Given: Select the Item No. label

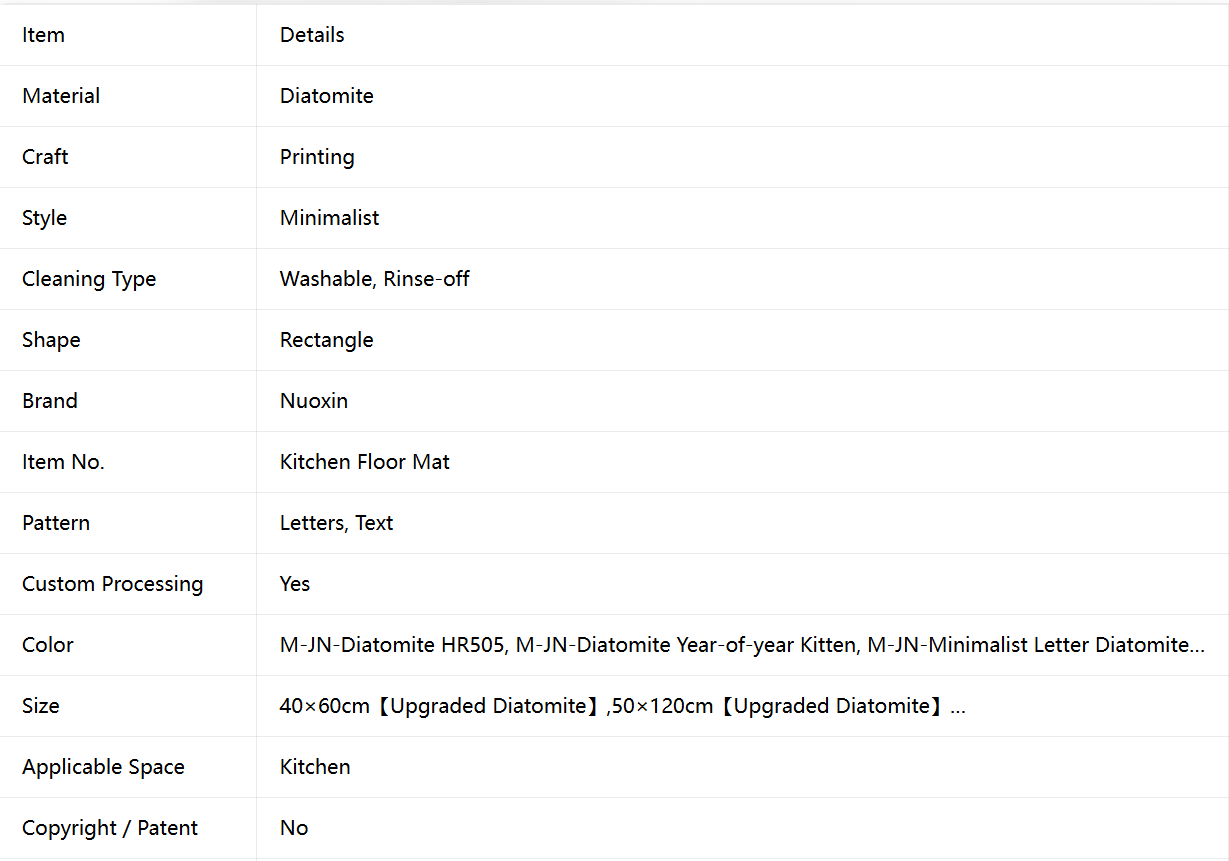Looking at the screenshot, I should [x=63, y=462].
